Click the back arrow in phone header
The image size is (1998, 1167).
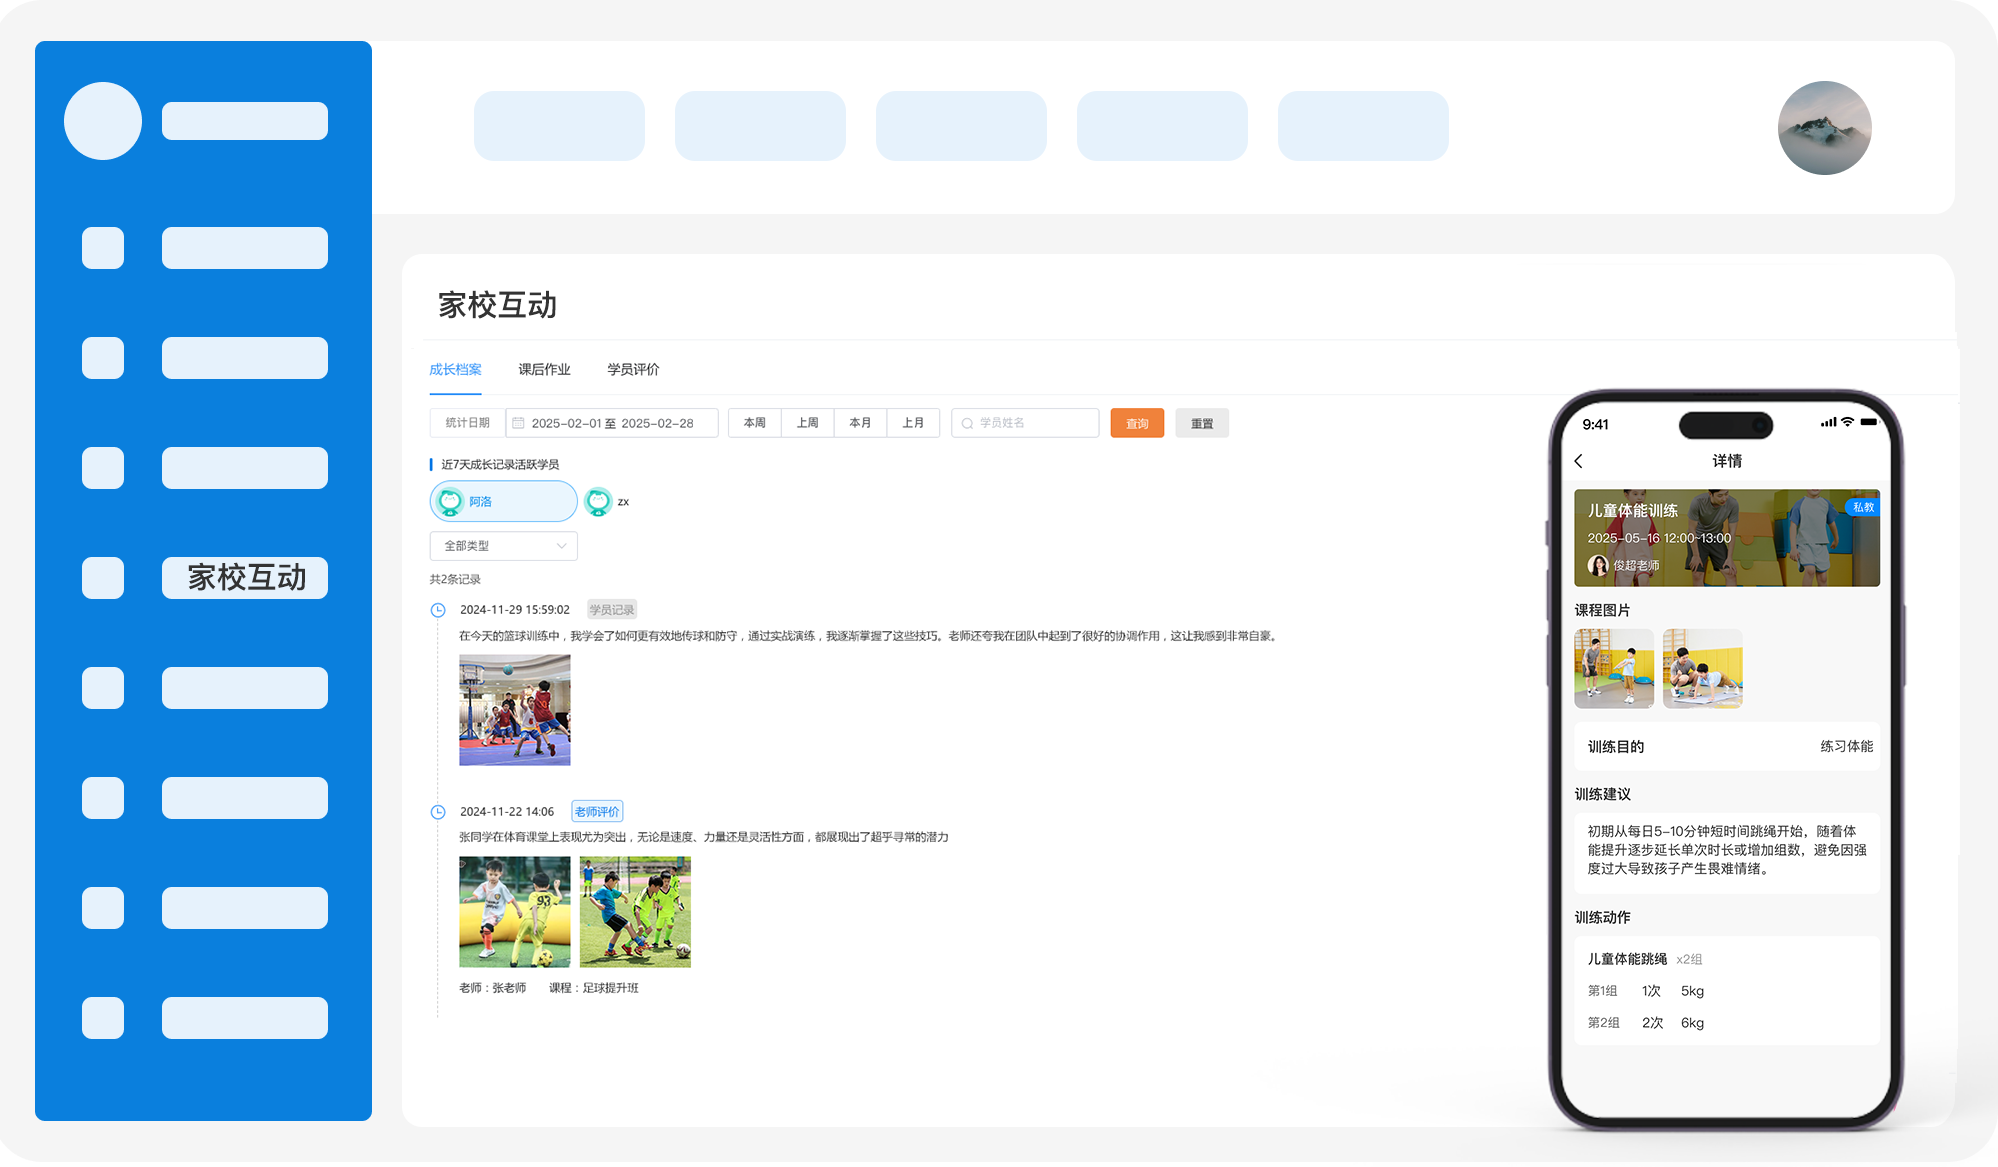click(x=1579, y=461)
